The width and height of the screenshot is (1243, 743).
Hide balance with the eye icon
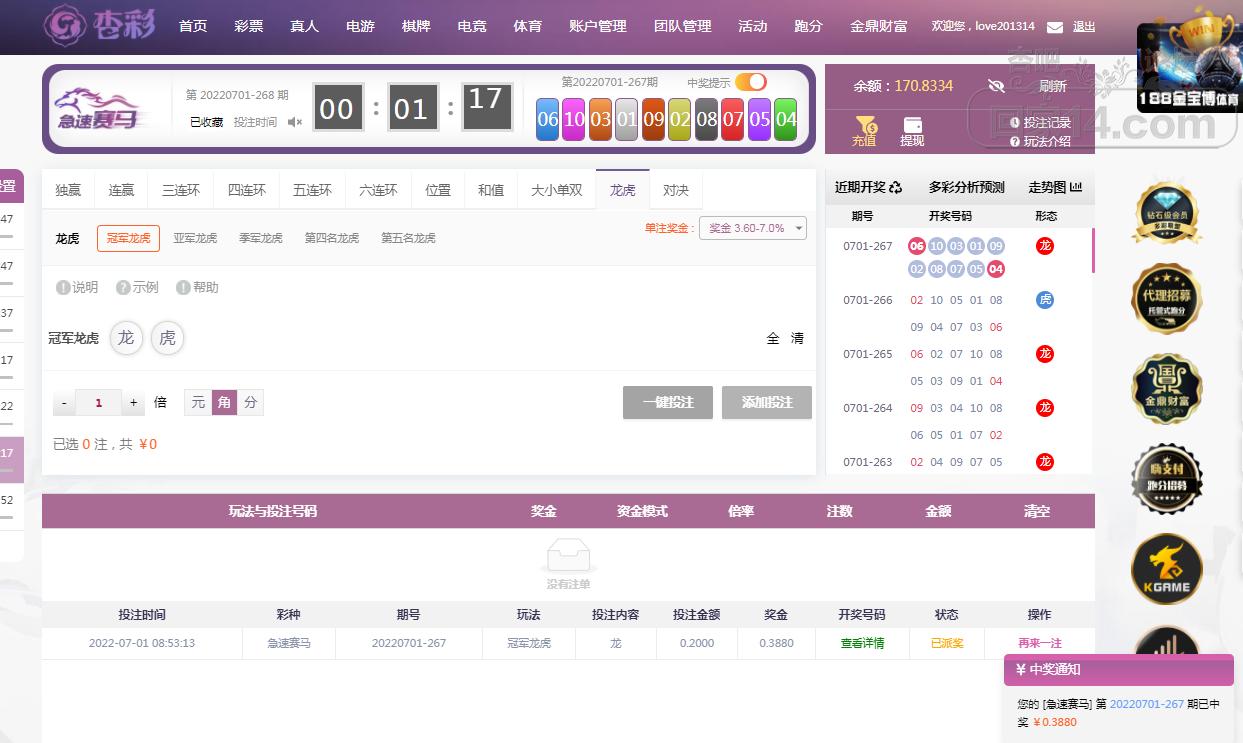point(995,87)
